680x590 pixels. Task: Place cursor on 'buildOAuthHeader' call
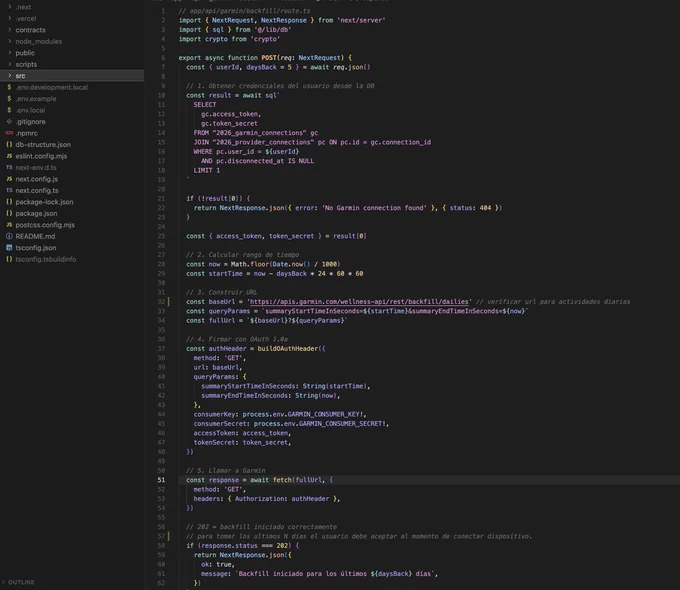click(x=288, y=348)
